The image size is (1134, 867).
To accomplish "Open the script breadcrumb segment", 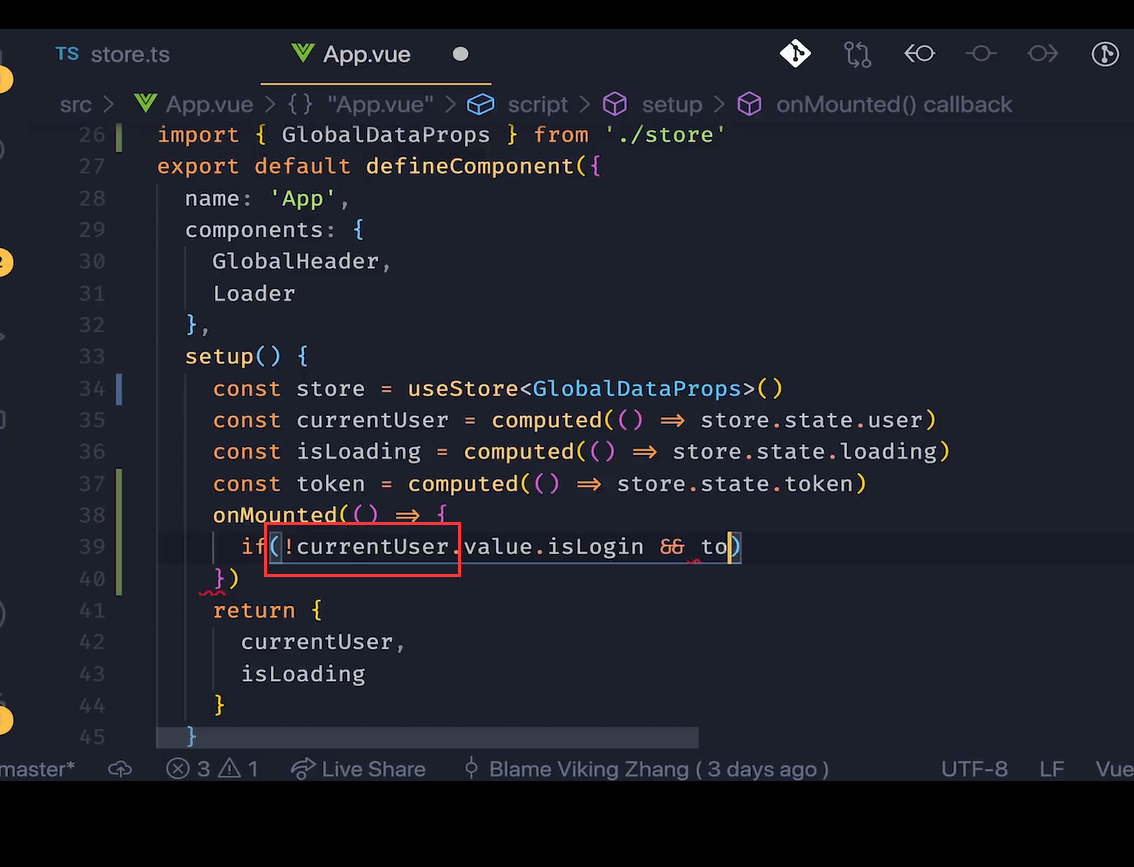I will point(537,104).
